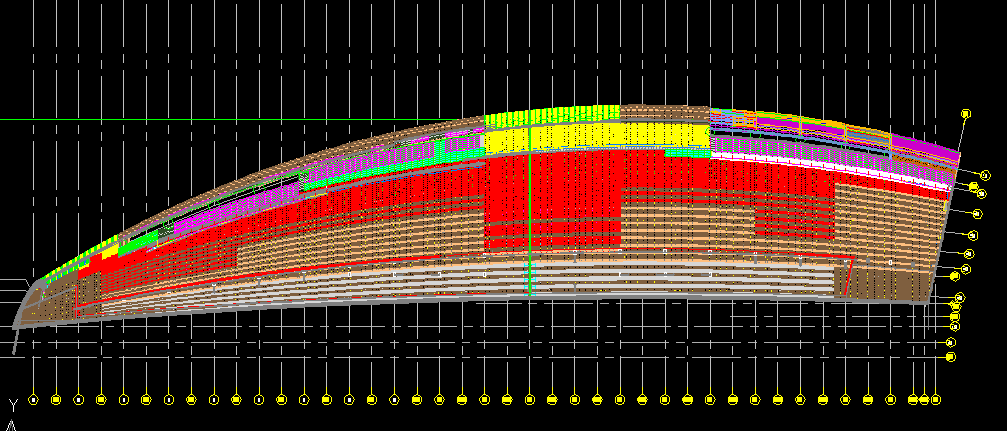This screenshot has width=1007, height=431.
Task: Select the short green strip below yellow block
Action: (688, 153)
